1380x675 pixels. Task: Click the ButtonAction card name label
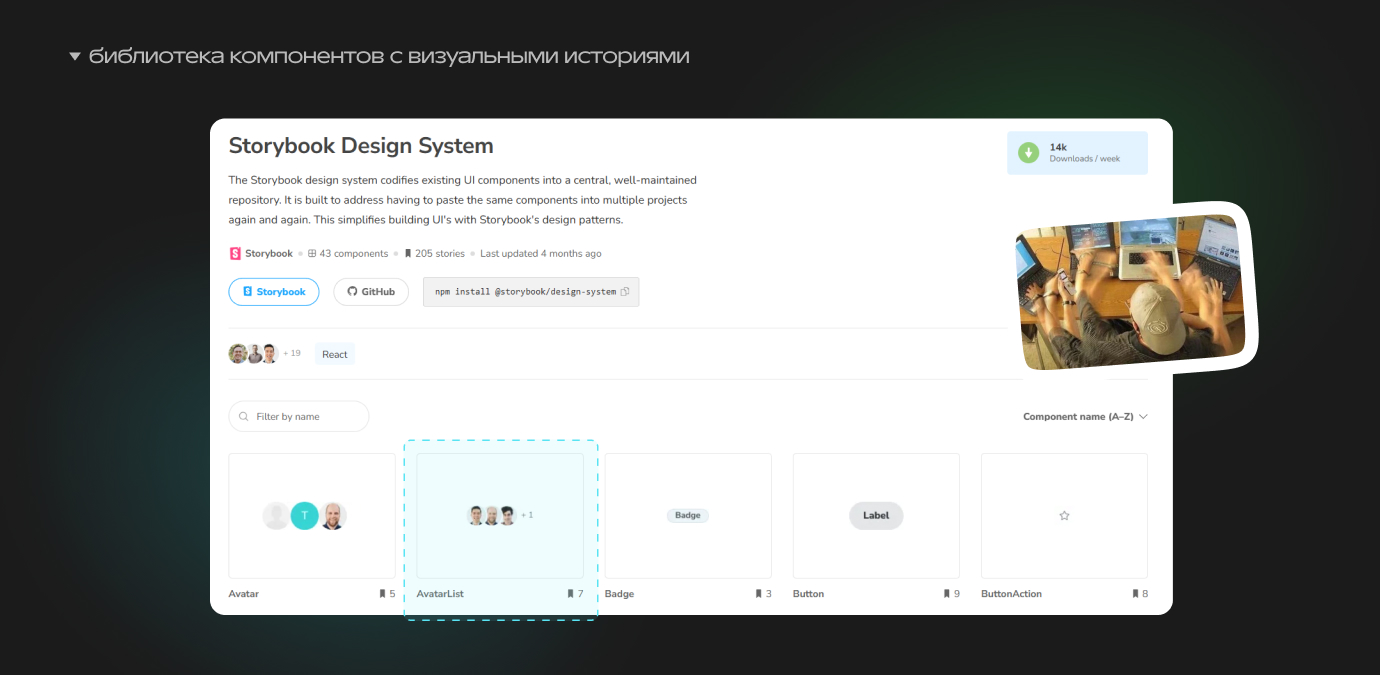(1011, 594)
